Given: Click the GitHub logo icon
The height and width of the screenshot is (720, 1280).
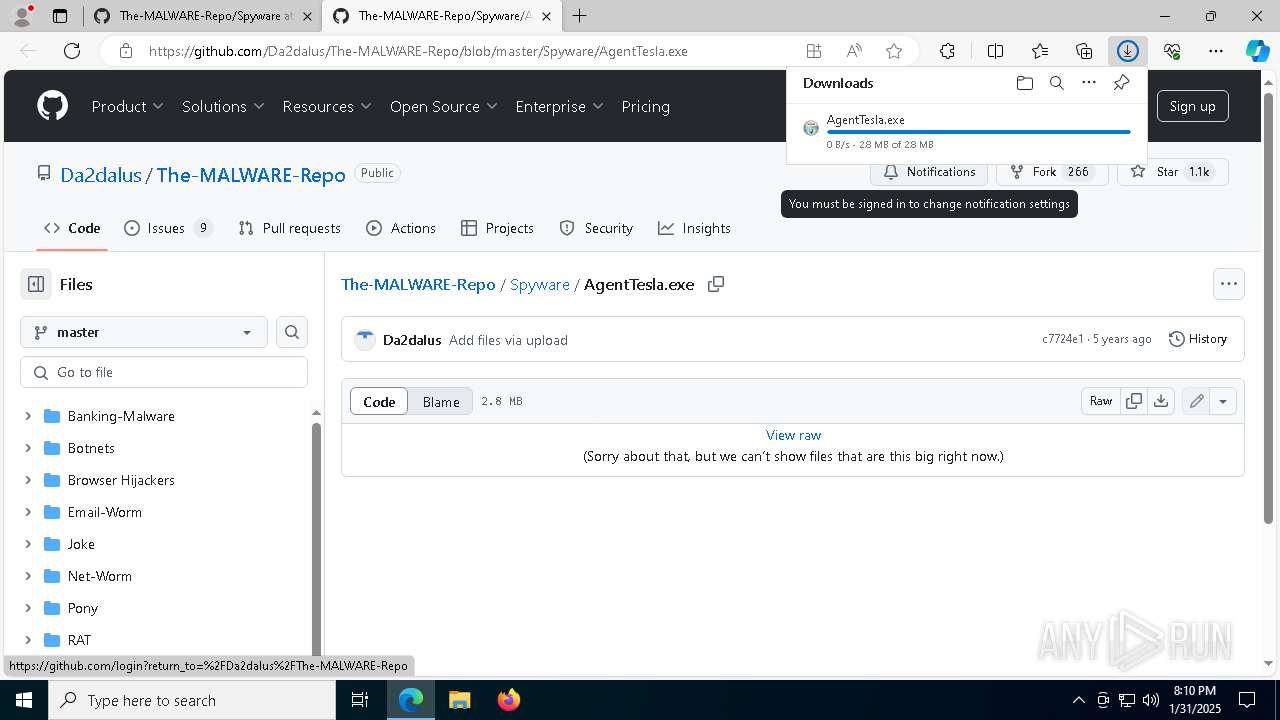Looking at the screenshot, I should tap(52, 106).
